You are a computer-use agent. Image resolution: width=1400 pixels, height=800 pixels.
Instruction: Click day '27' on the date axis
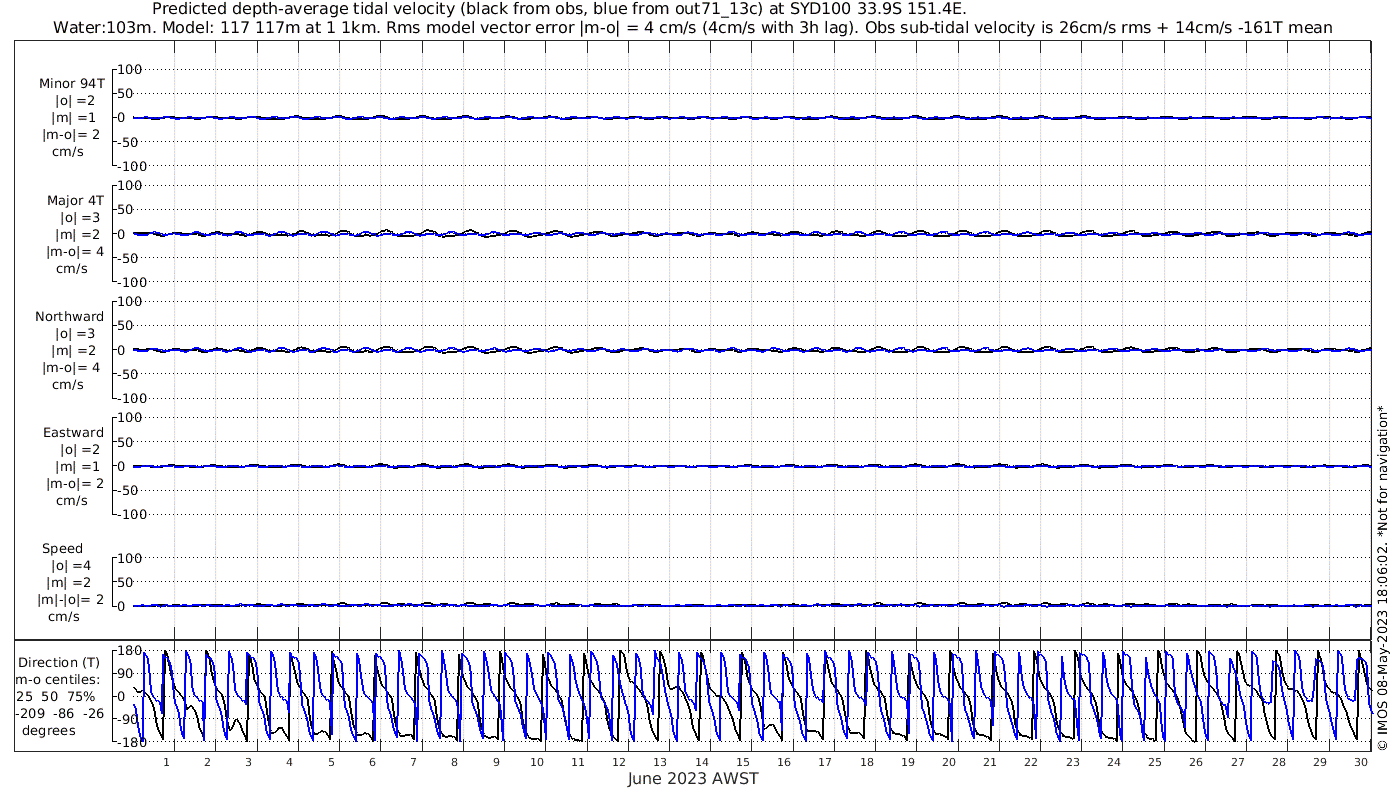(1238, 762)
